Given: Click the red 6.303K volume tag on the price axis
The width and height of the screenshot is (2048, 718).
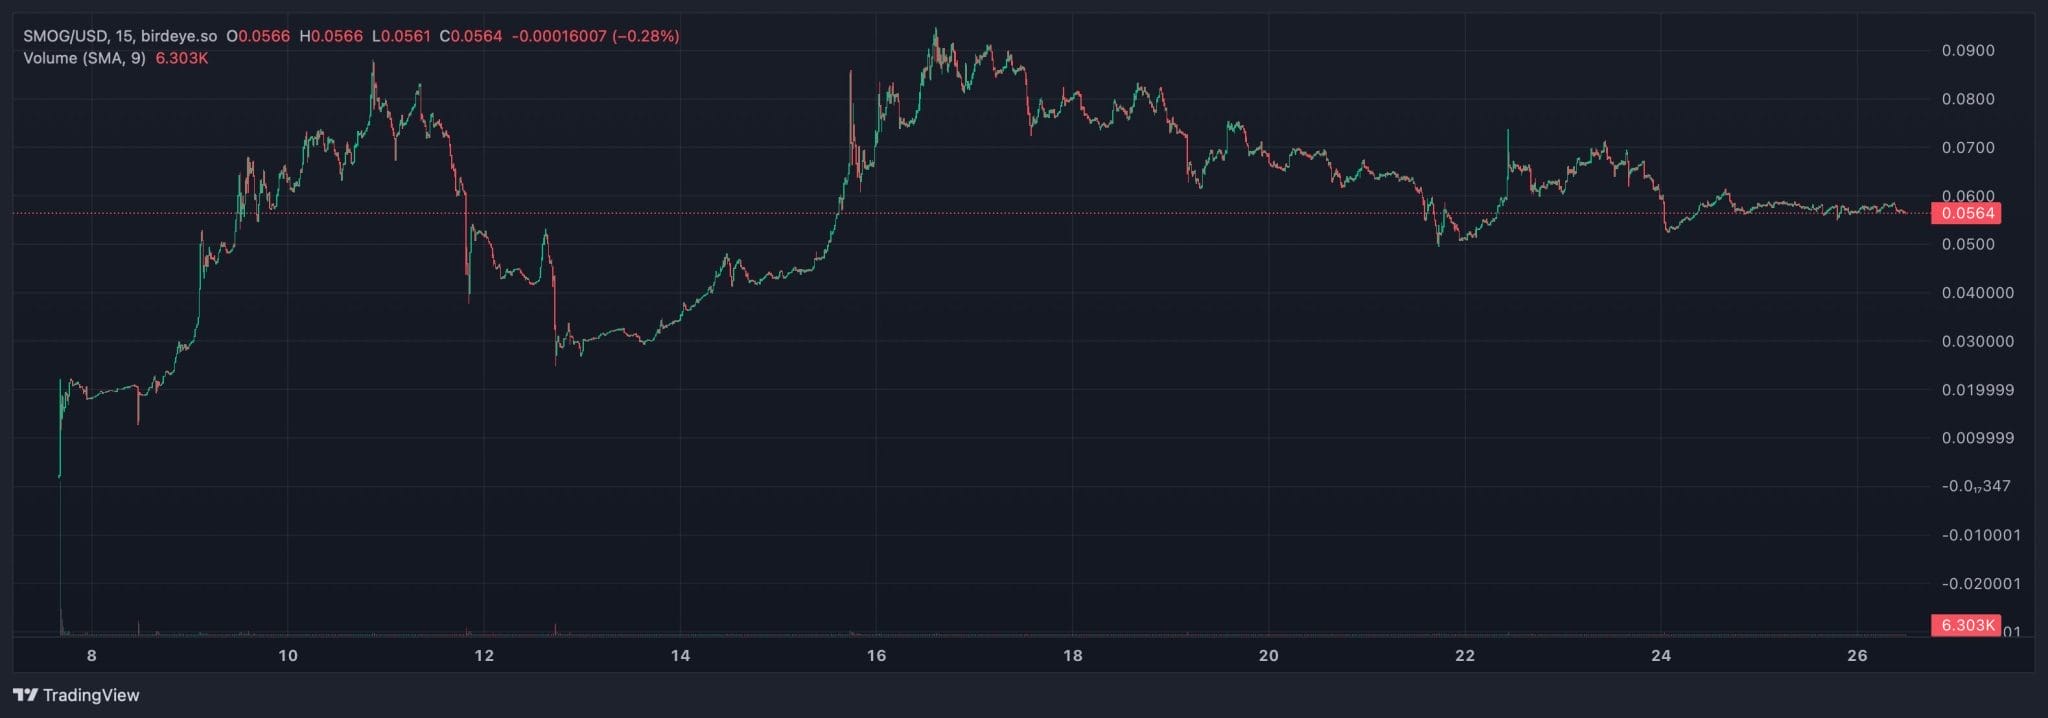Looking at the screenshot, I should 1967,625.
